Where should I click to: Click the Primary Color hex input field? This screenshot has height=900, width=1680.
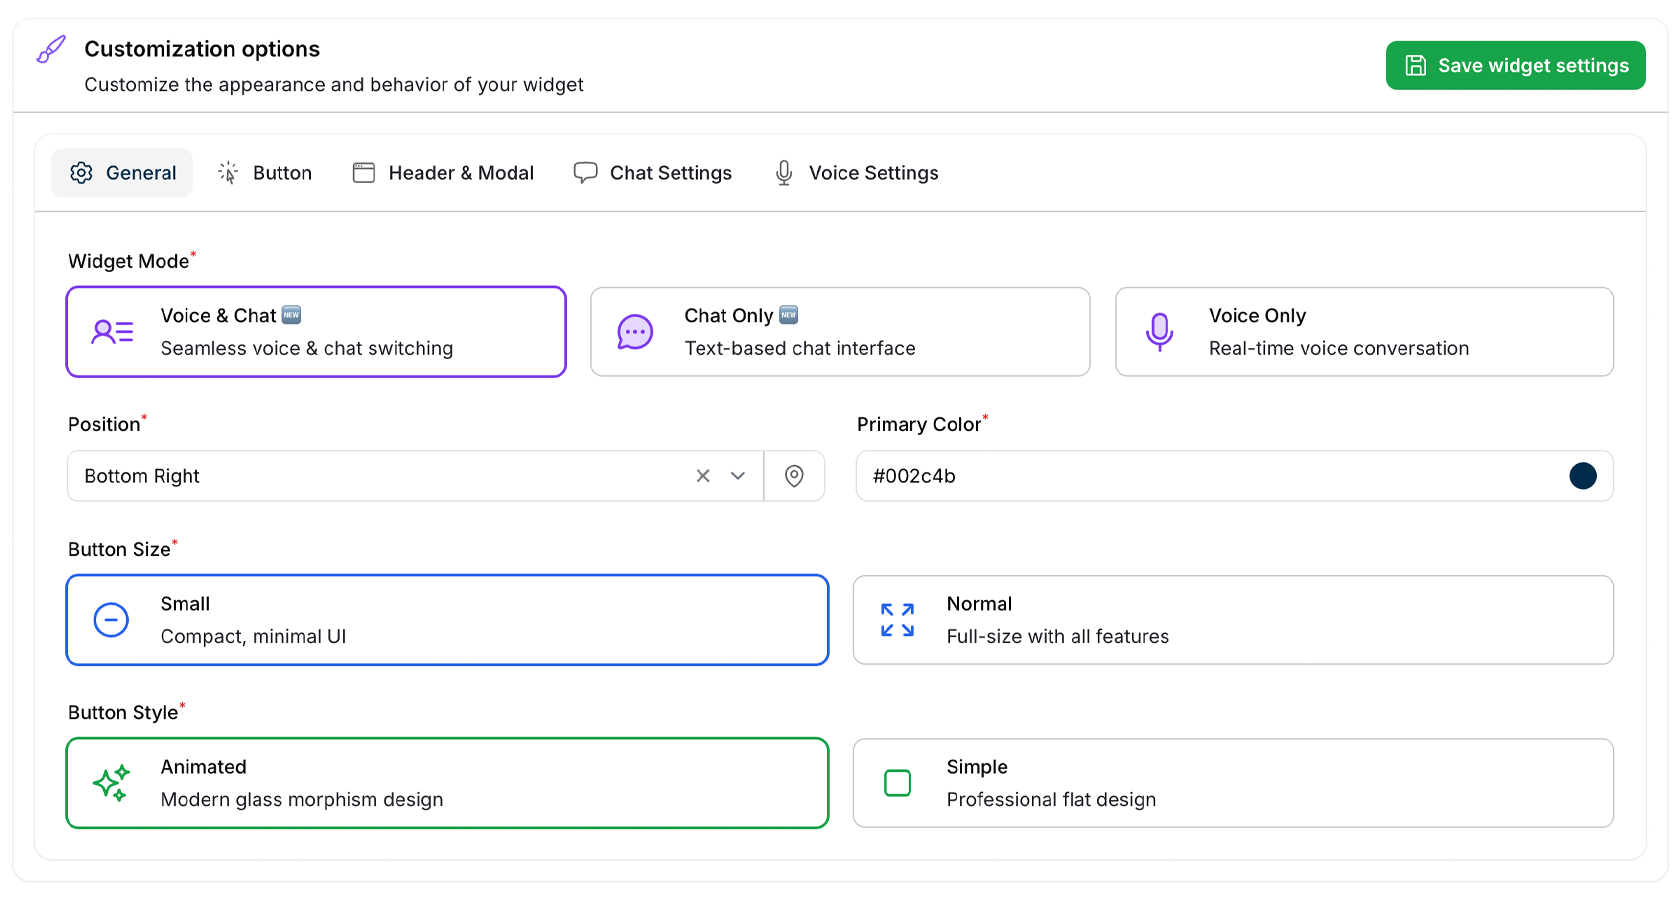coord(1200,476)
